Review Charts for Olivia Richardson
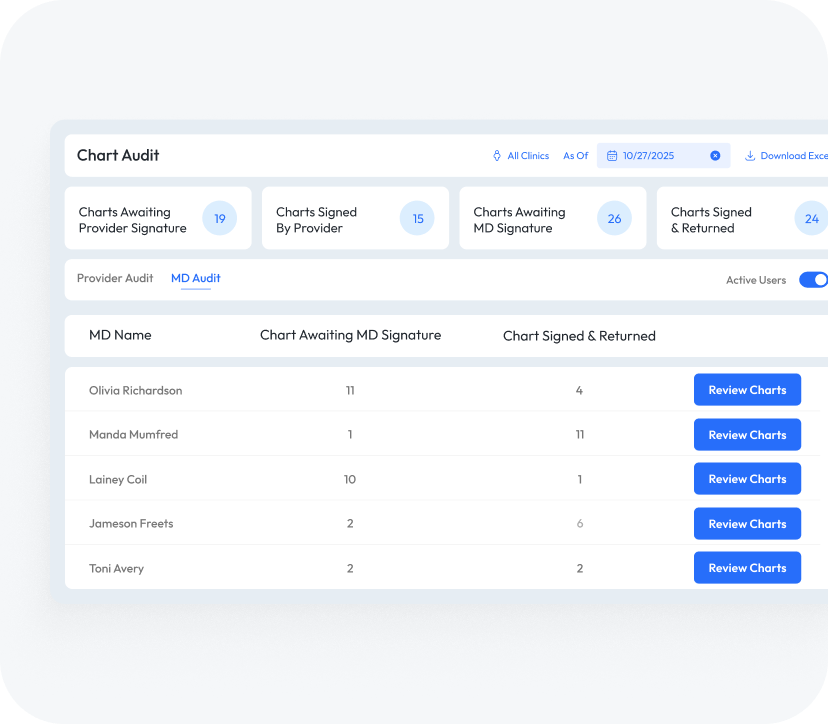This screenshot has height=725, width=829. pyautogui.click(x=747, y=390)
